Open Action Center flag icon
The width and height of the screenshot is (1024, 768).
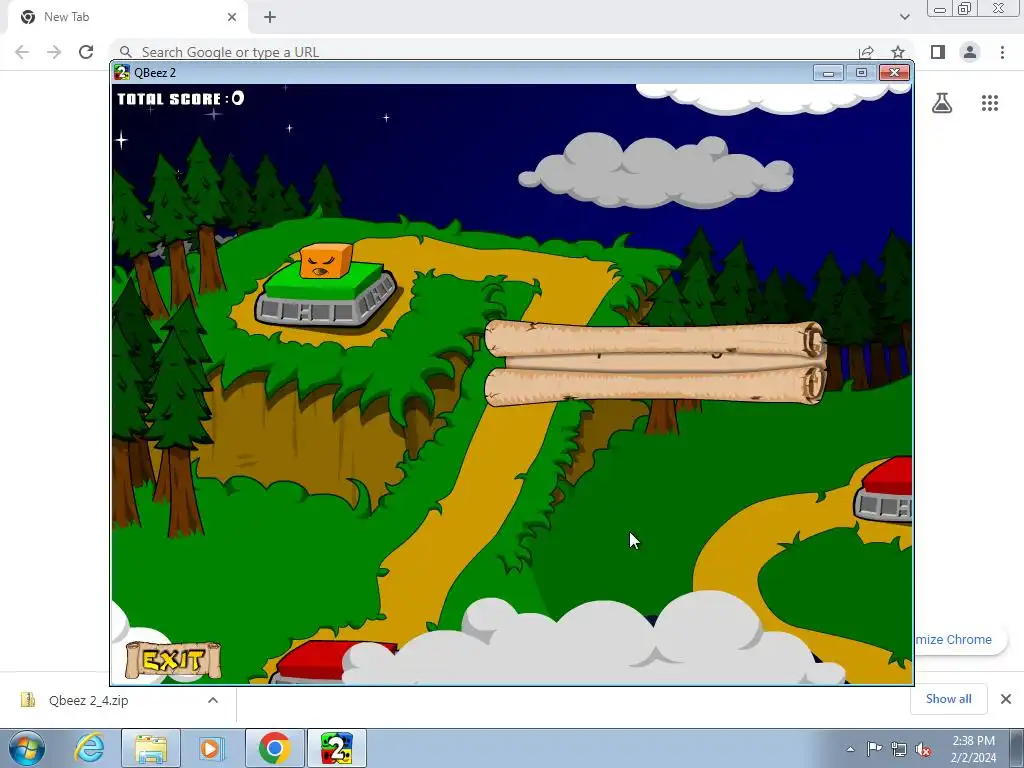[874, 749]
